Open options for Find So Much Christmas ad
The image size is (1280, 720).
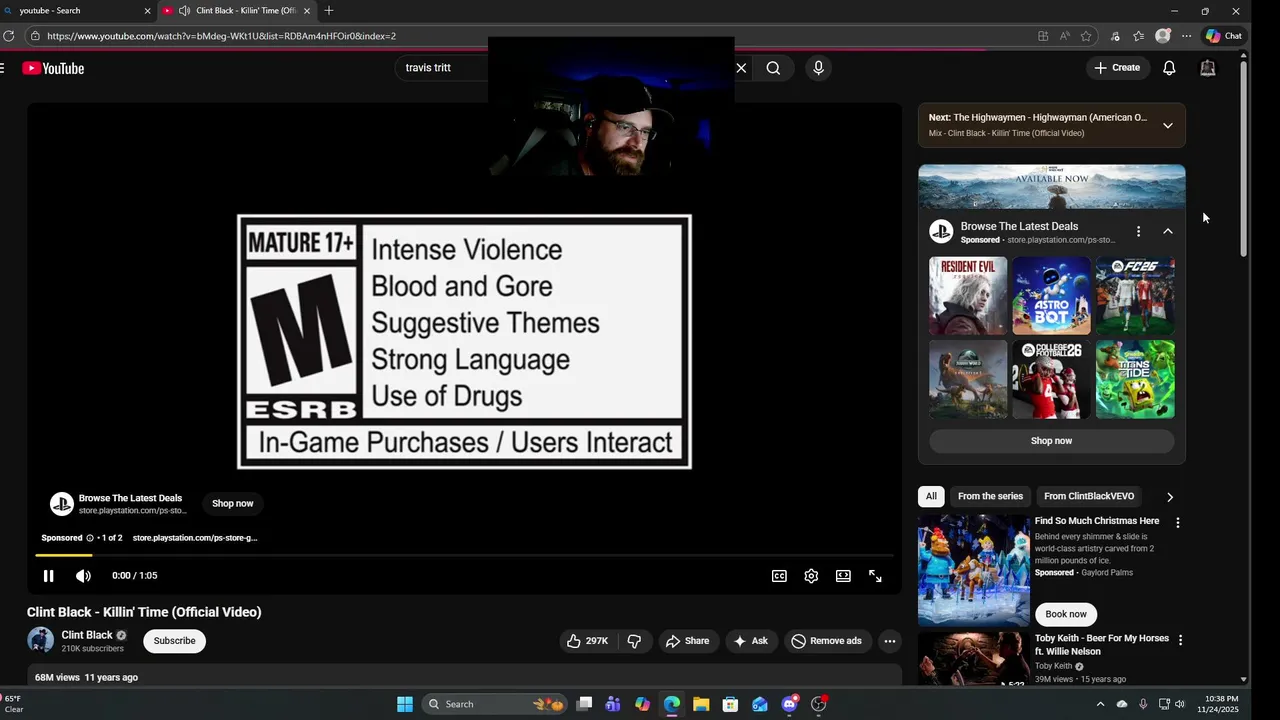[x=1178, y=522]
